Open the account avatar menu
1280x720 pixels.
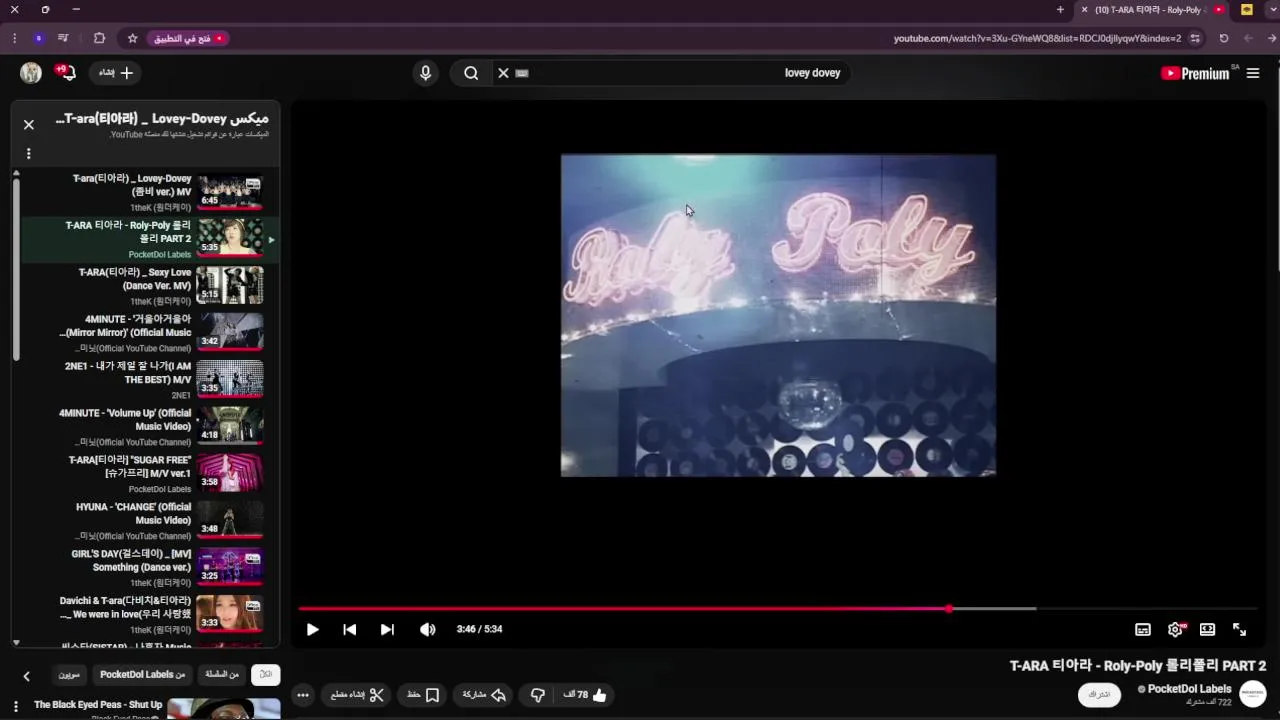(x=31, y=73)
